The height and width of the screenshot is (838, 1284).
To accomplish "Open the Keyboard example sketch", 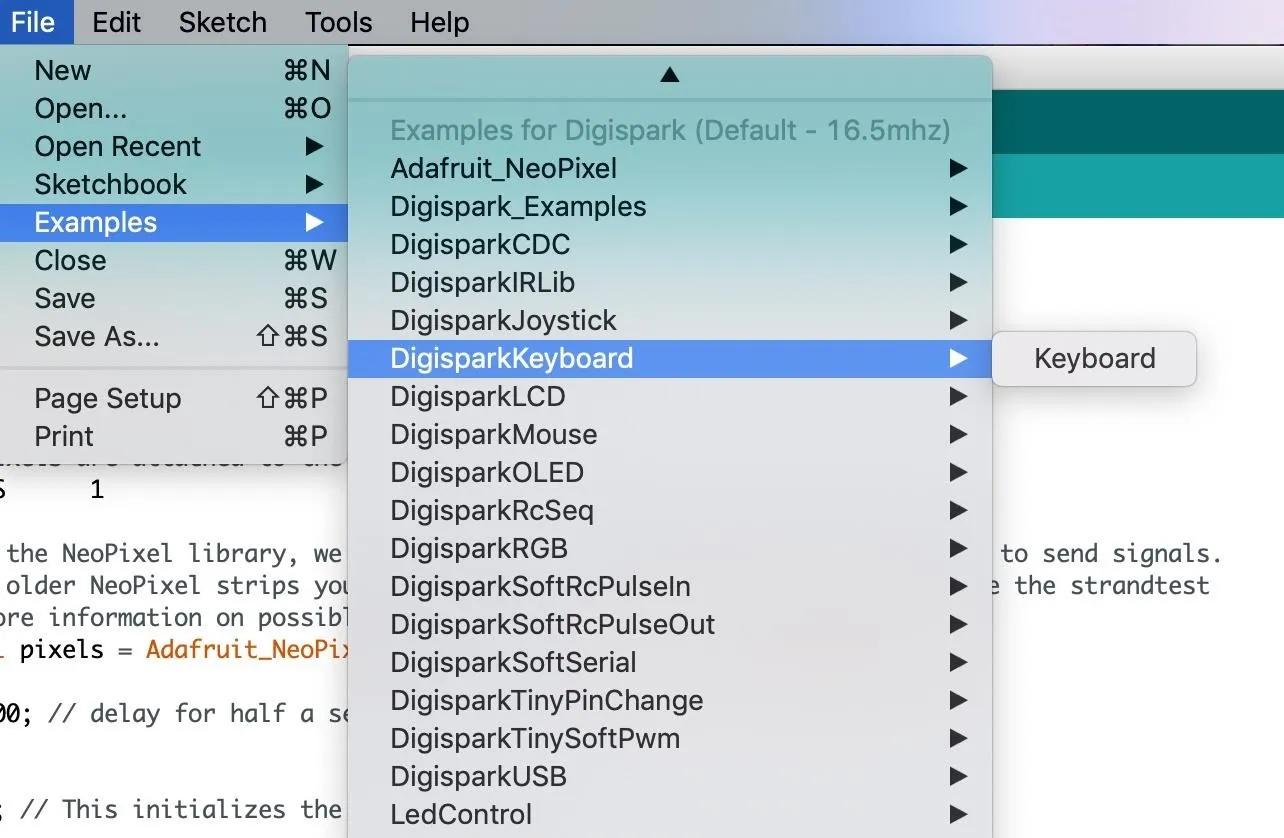I will [x=1094, y=358].
